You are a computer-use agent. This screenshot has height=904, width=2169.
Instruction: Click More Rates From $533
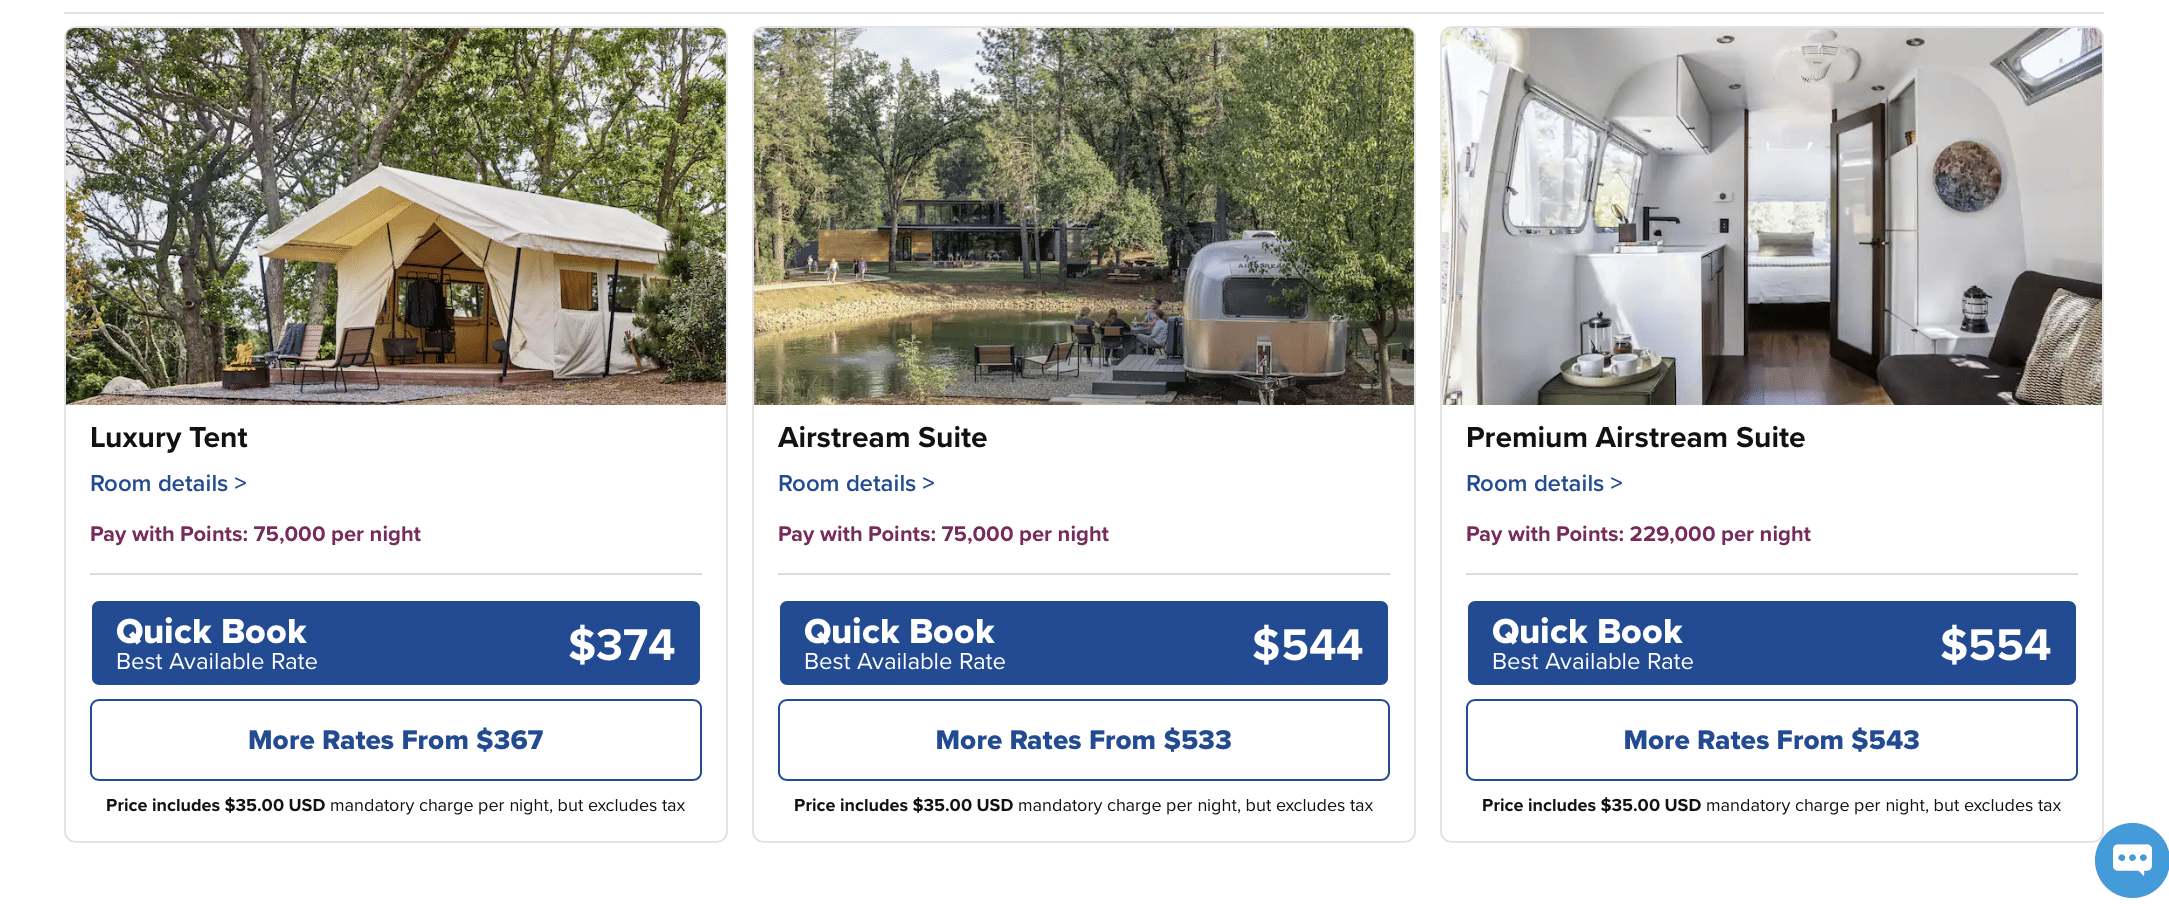tap(1083, 740)
